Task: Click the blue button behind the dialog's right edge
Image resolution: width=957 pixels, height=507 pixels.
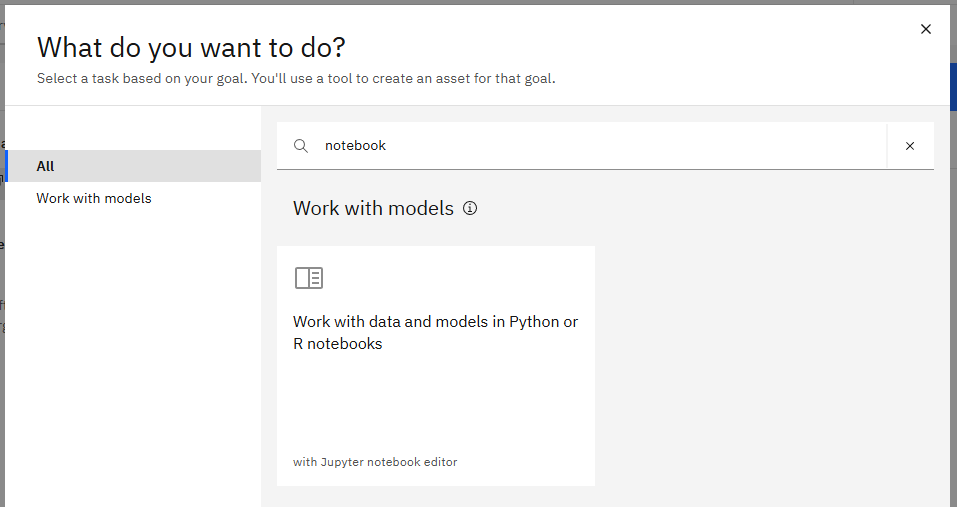Action: [x=953, y=87]
